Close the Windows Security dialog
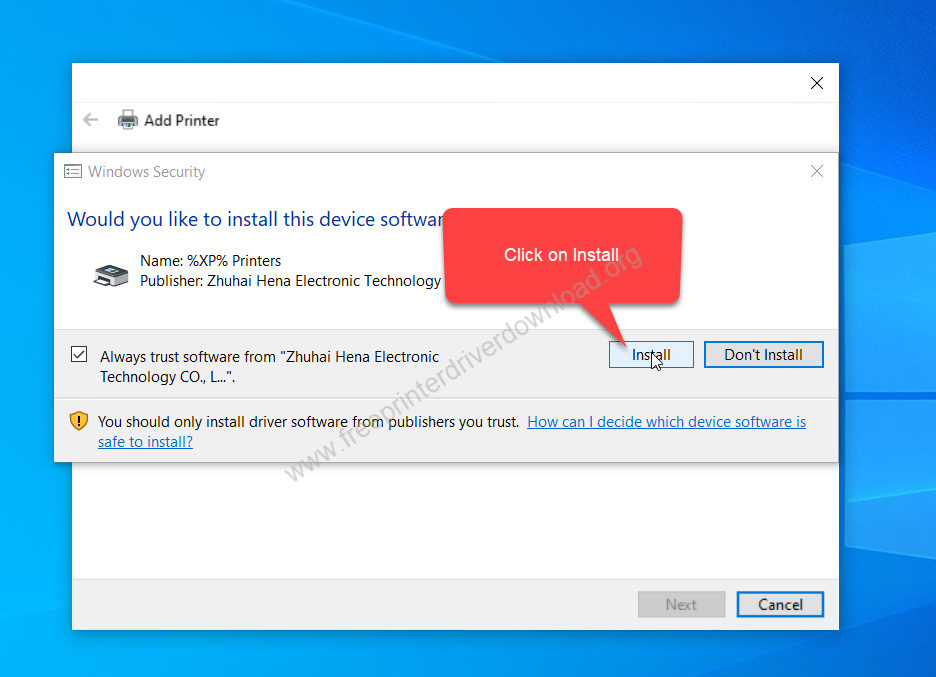Viewport: 936px width, 677px height. point(817,171)
